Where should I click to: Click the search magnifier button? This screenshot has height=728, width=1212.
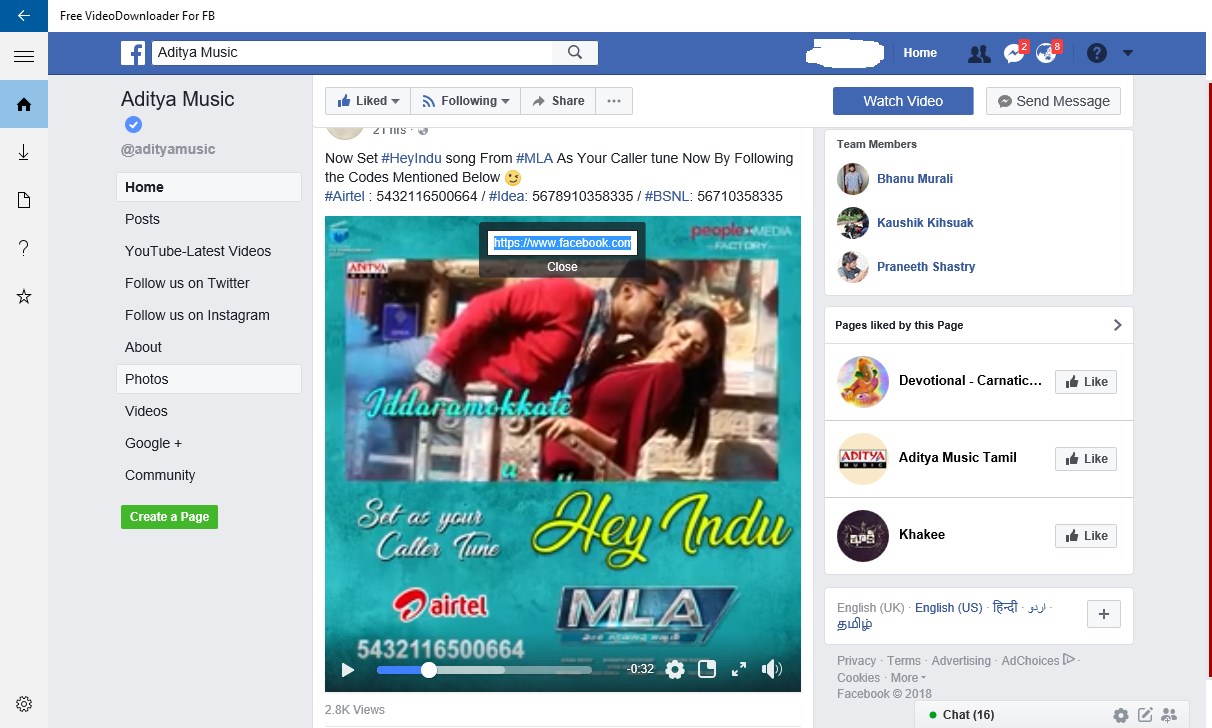point(575,53)
